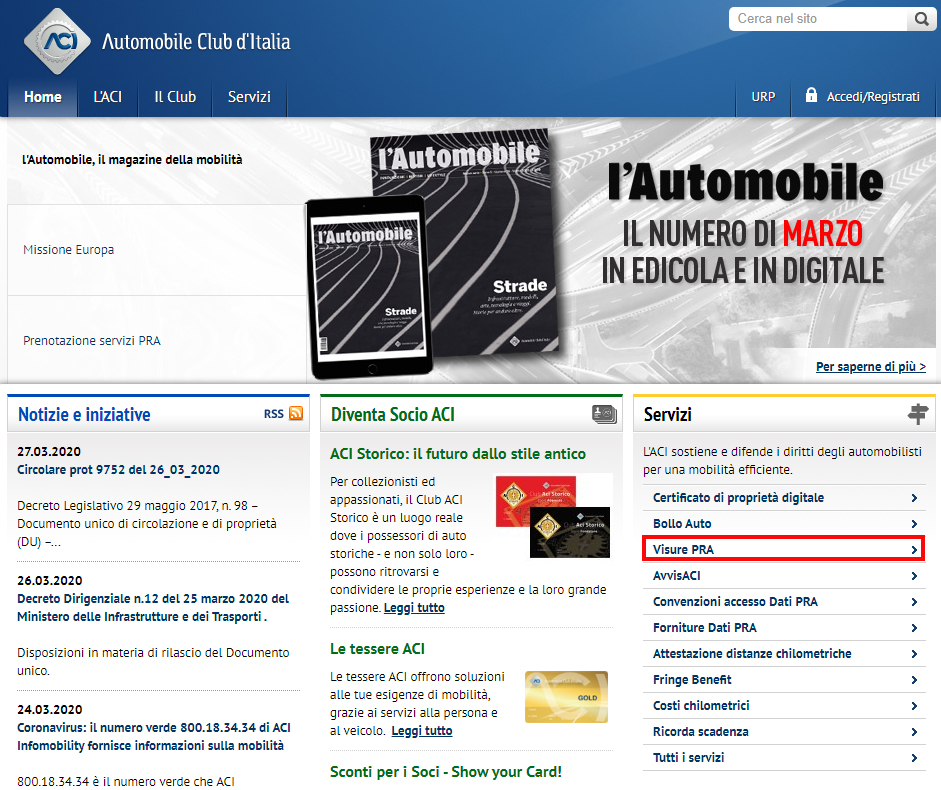Click the Automobile Club d'Italia title
The height and width of the screenshot is (790, 941).
[196, 41]
